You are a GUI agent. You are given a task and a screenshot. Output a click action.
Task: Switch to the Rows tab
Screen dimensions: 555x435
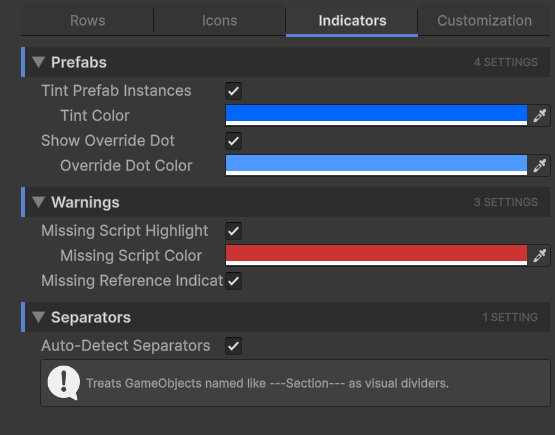click(x=87, y=21)
